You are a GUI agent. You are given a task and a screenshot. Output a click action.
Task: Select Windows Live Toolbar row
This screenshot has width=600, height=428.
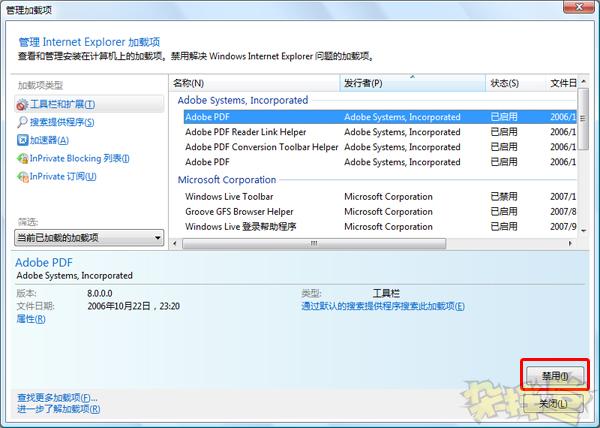click(380, 197)
